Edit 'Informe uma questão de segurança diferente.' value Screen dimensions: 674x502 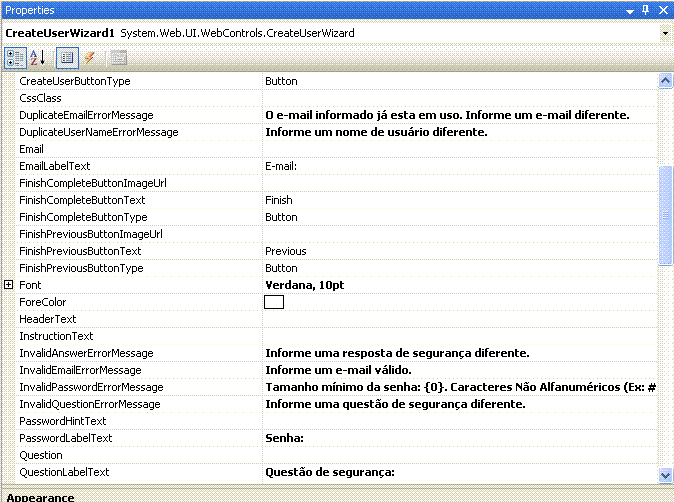pos(460,404)
